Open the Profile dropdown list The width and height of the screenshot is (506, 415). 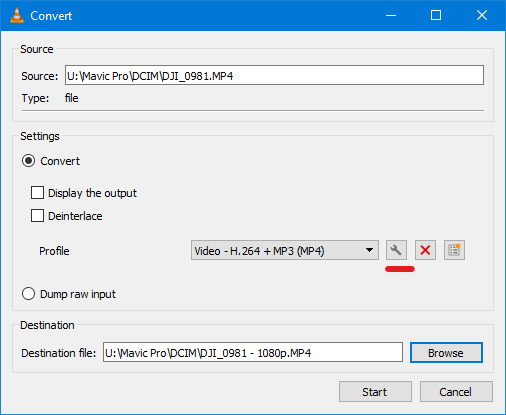pos(285,250)
